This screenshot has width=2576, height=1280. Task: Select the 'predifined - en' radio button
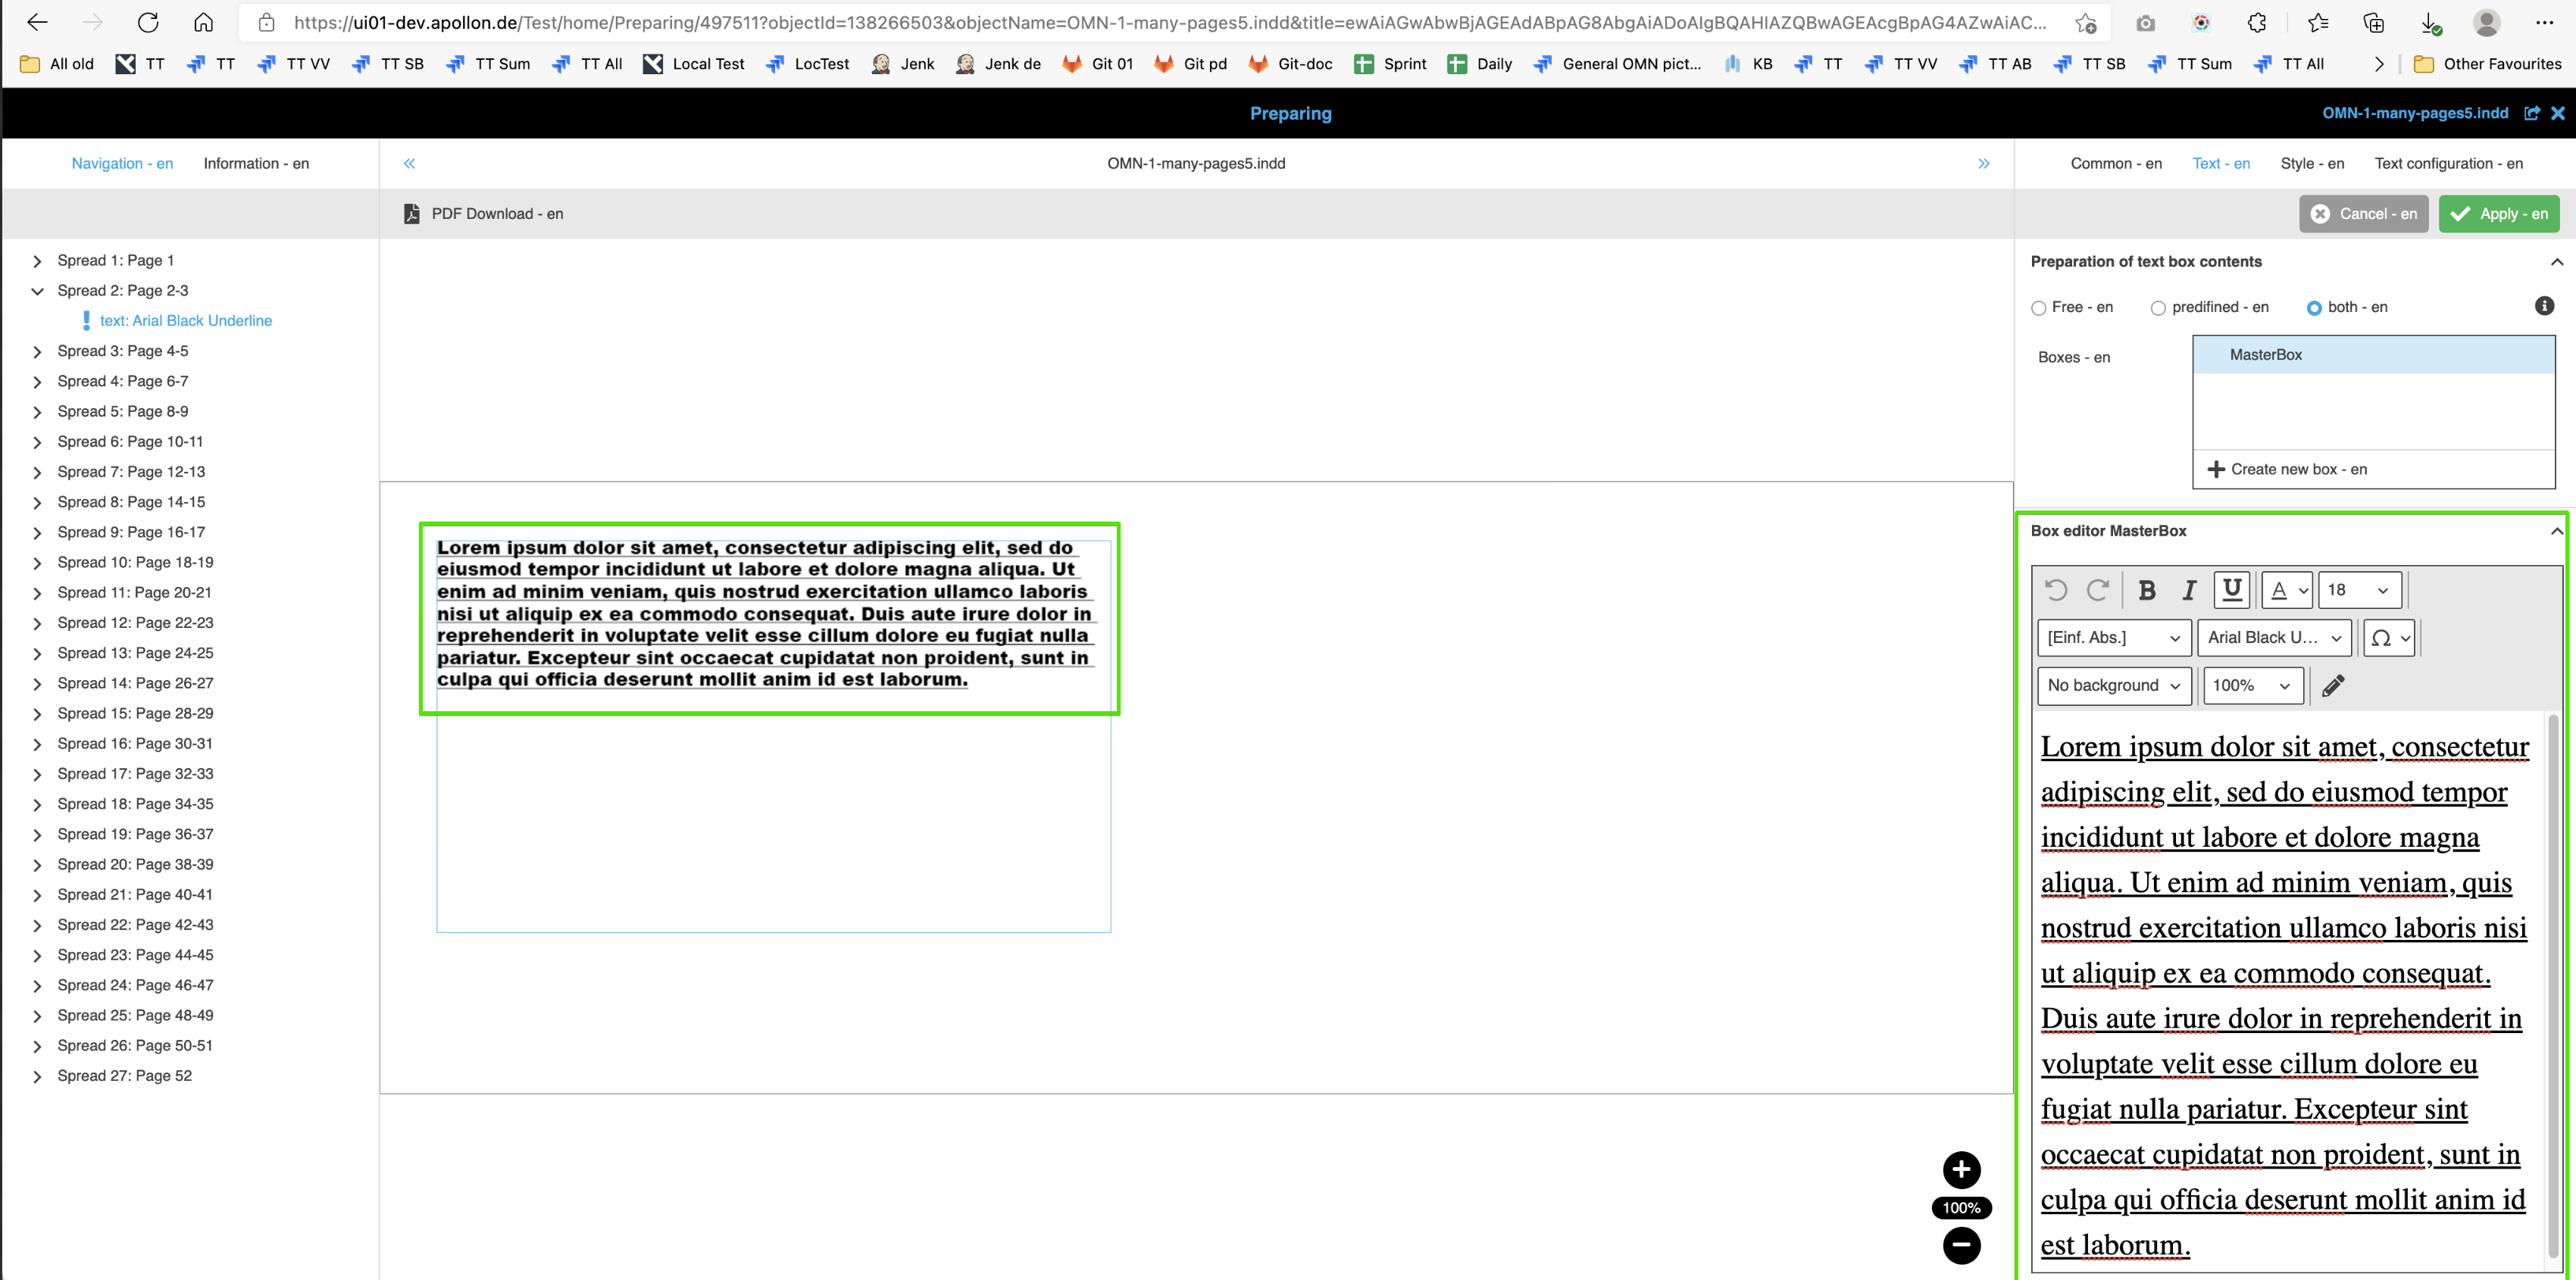point(2158,308)
